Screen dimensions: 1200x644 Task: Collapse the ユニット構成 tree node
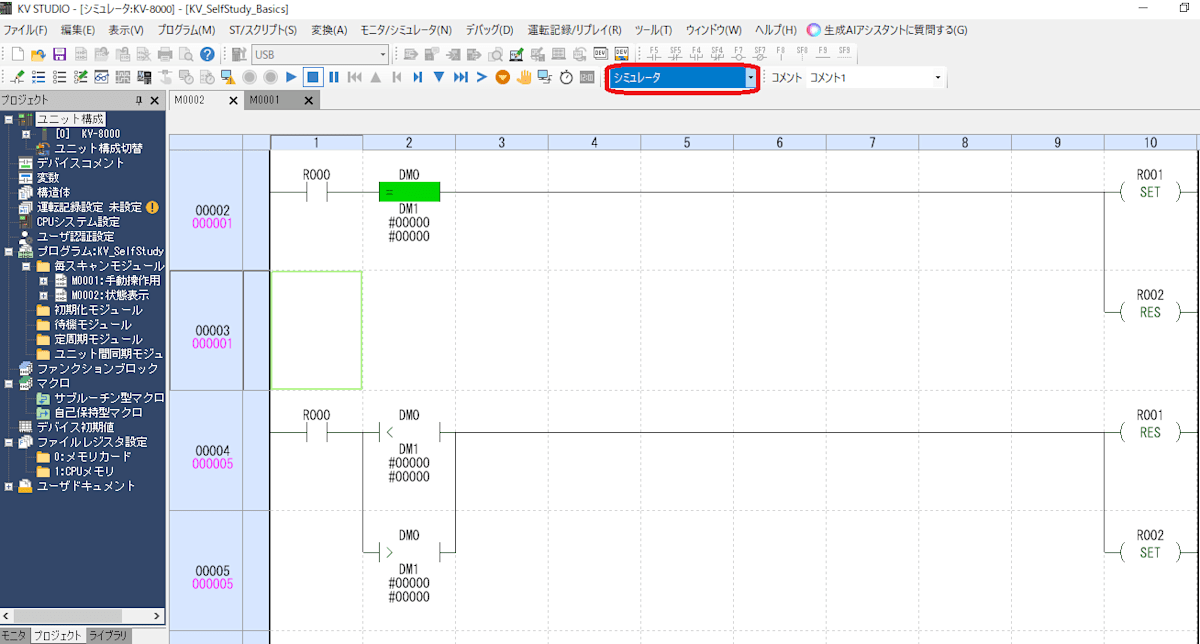tap(8, 119)
